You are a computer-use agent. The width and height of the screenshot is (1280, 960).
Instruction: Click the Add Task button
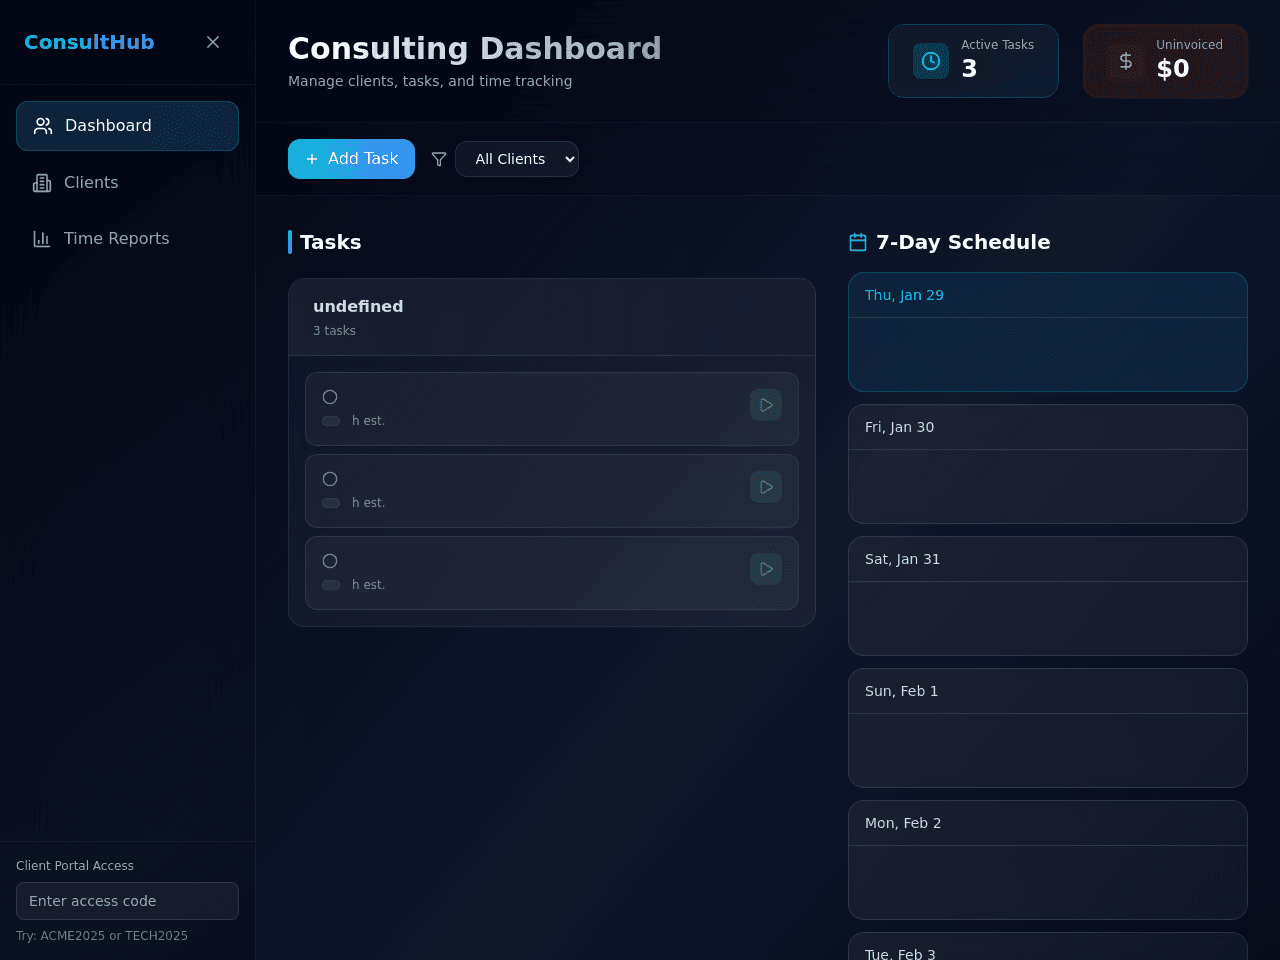coord(351,159)
